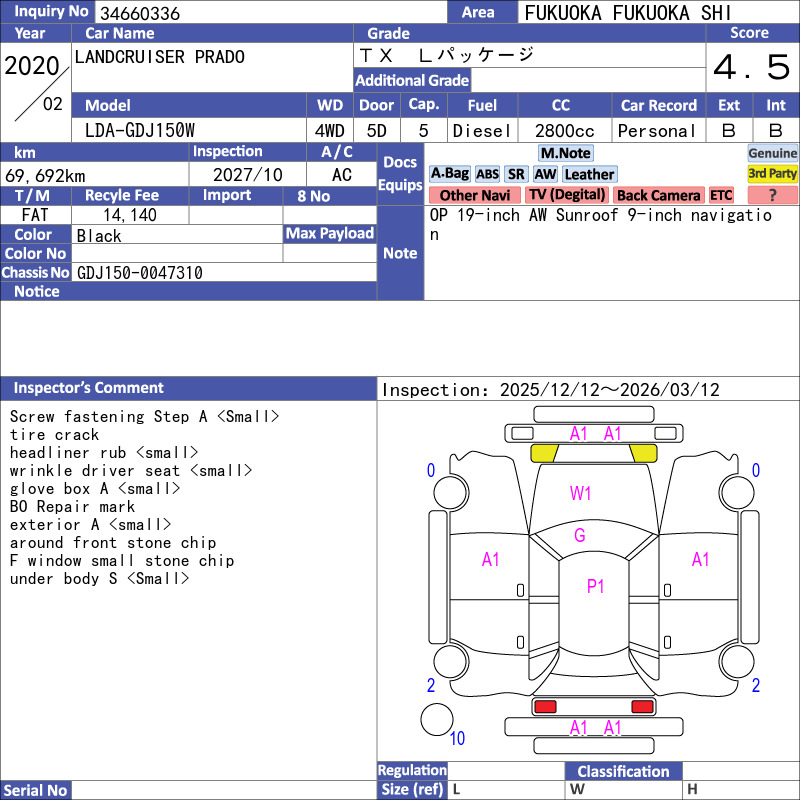Click the W1 windshield damage marker
This screenshot has height=800, width=800.
[581, 493]
